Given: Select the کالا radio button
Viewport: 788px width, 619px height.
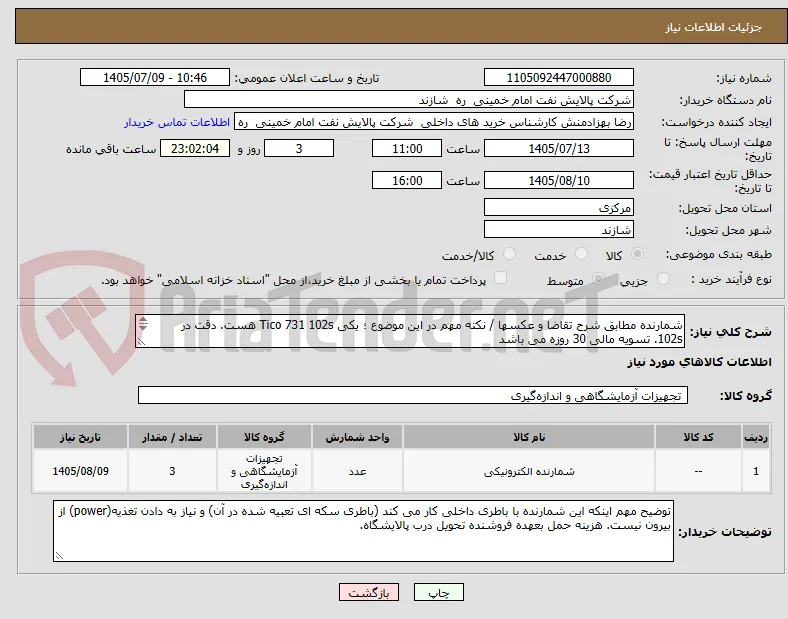Looking at the screenshot, I should 637,254.
